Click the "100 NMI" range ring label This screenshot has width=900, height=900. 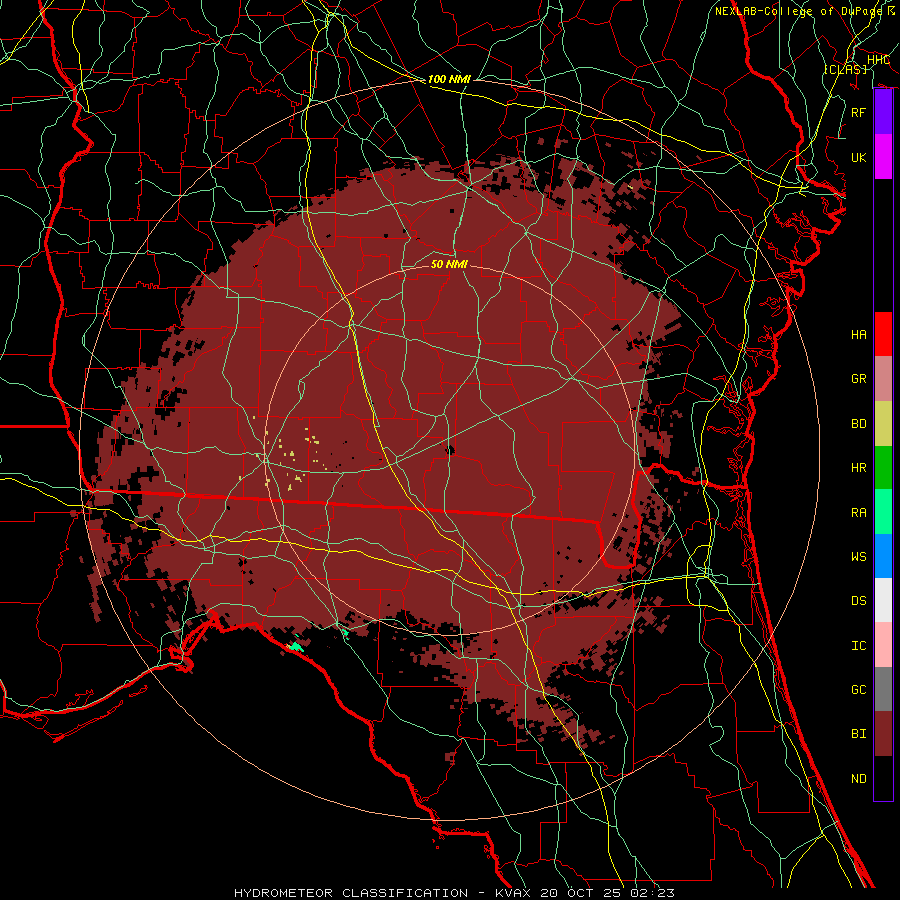click(449, 79)
